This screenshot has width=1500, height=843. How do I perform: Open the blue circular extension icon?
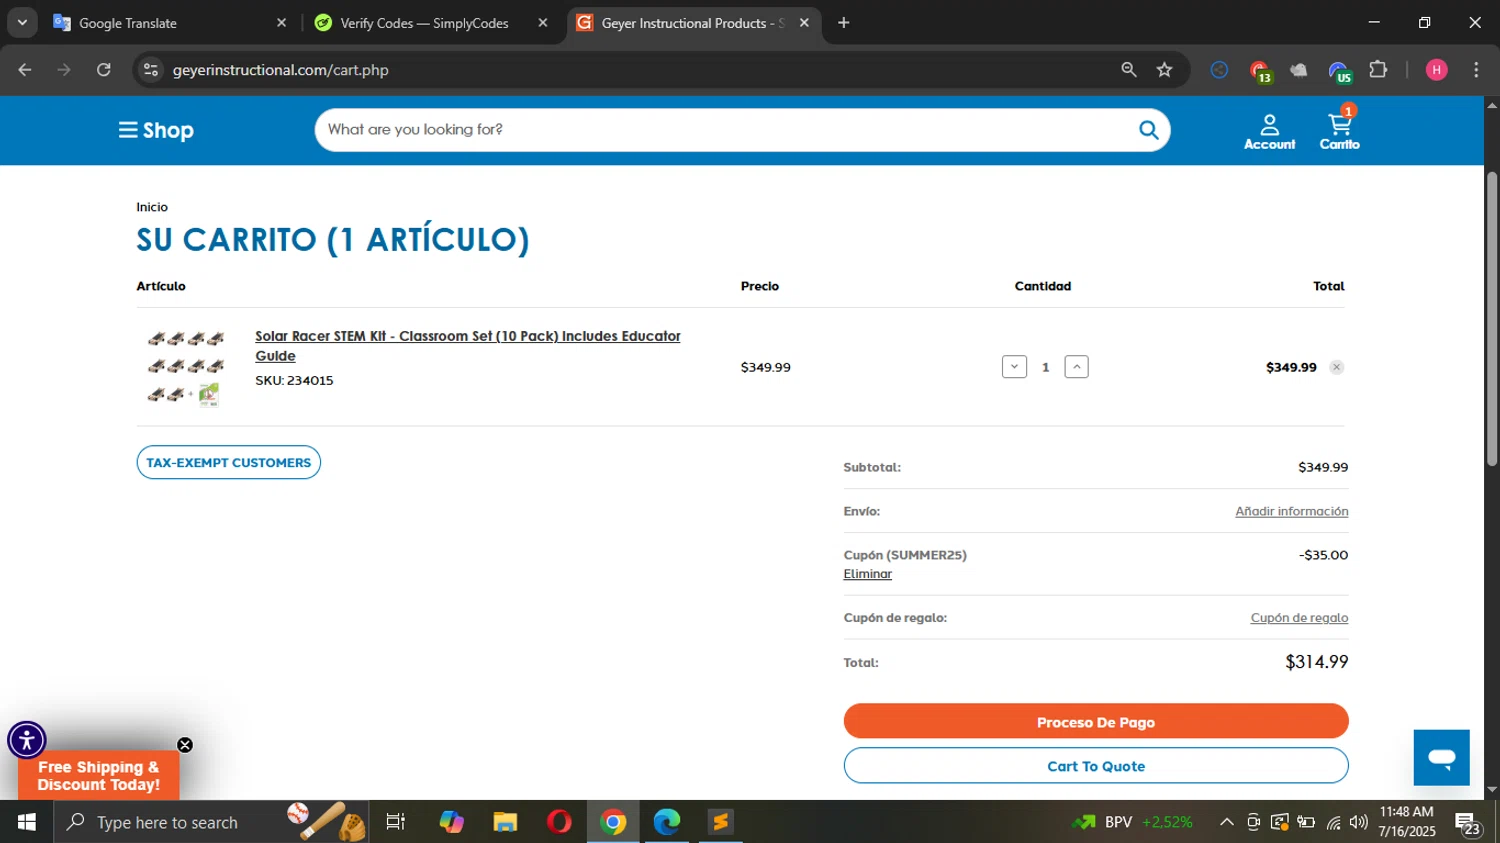pyautogui.click(x=1219, y=70)
